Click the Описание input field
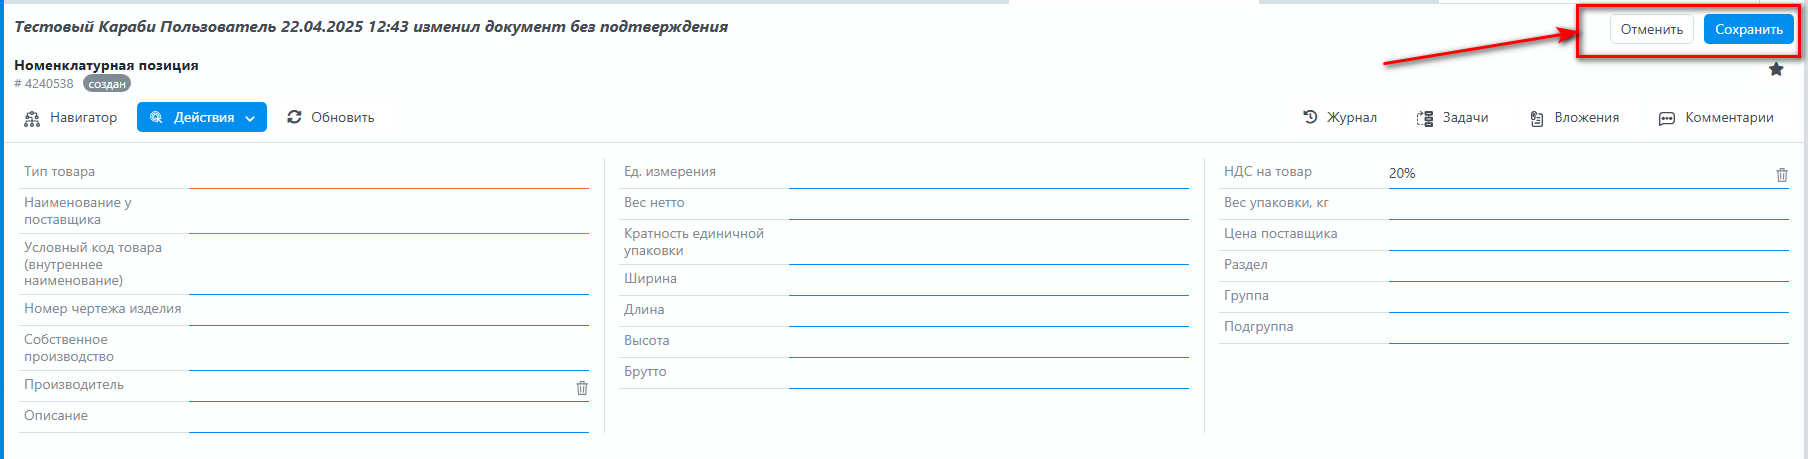1808x459 pixels. pos(388,418)
